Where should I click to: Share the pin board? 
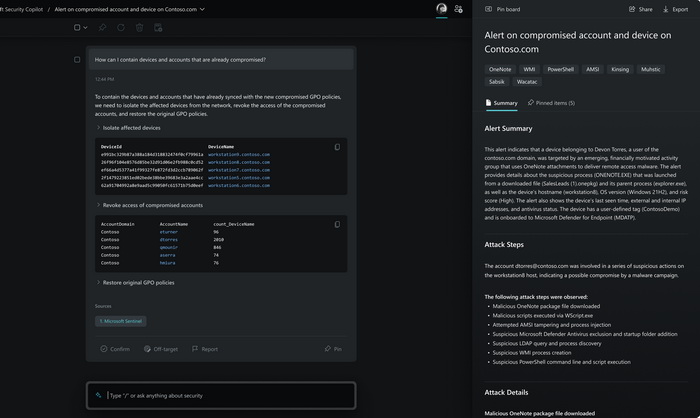(x=638, y=9)
